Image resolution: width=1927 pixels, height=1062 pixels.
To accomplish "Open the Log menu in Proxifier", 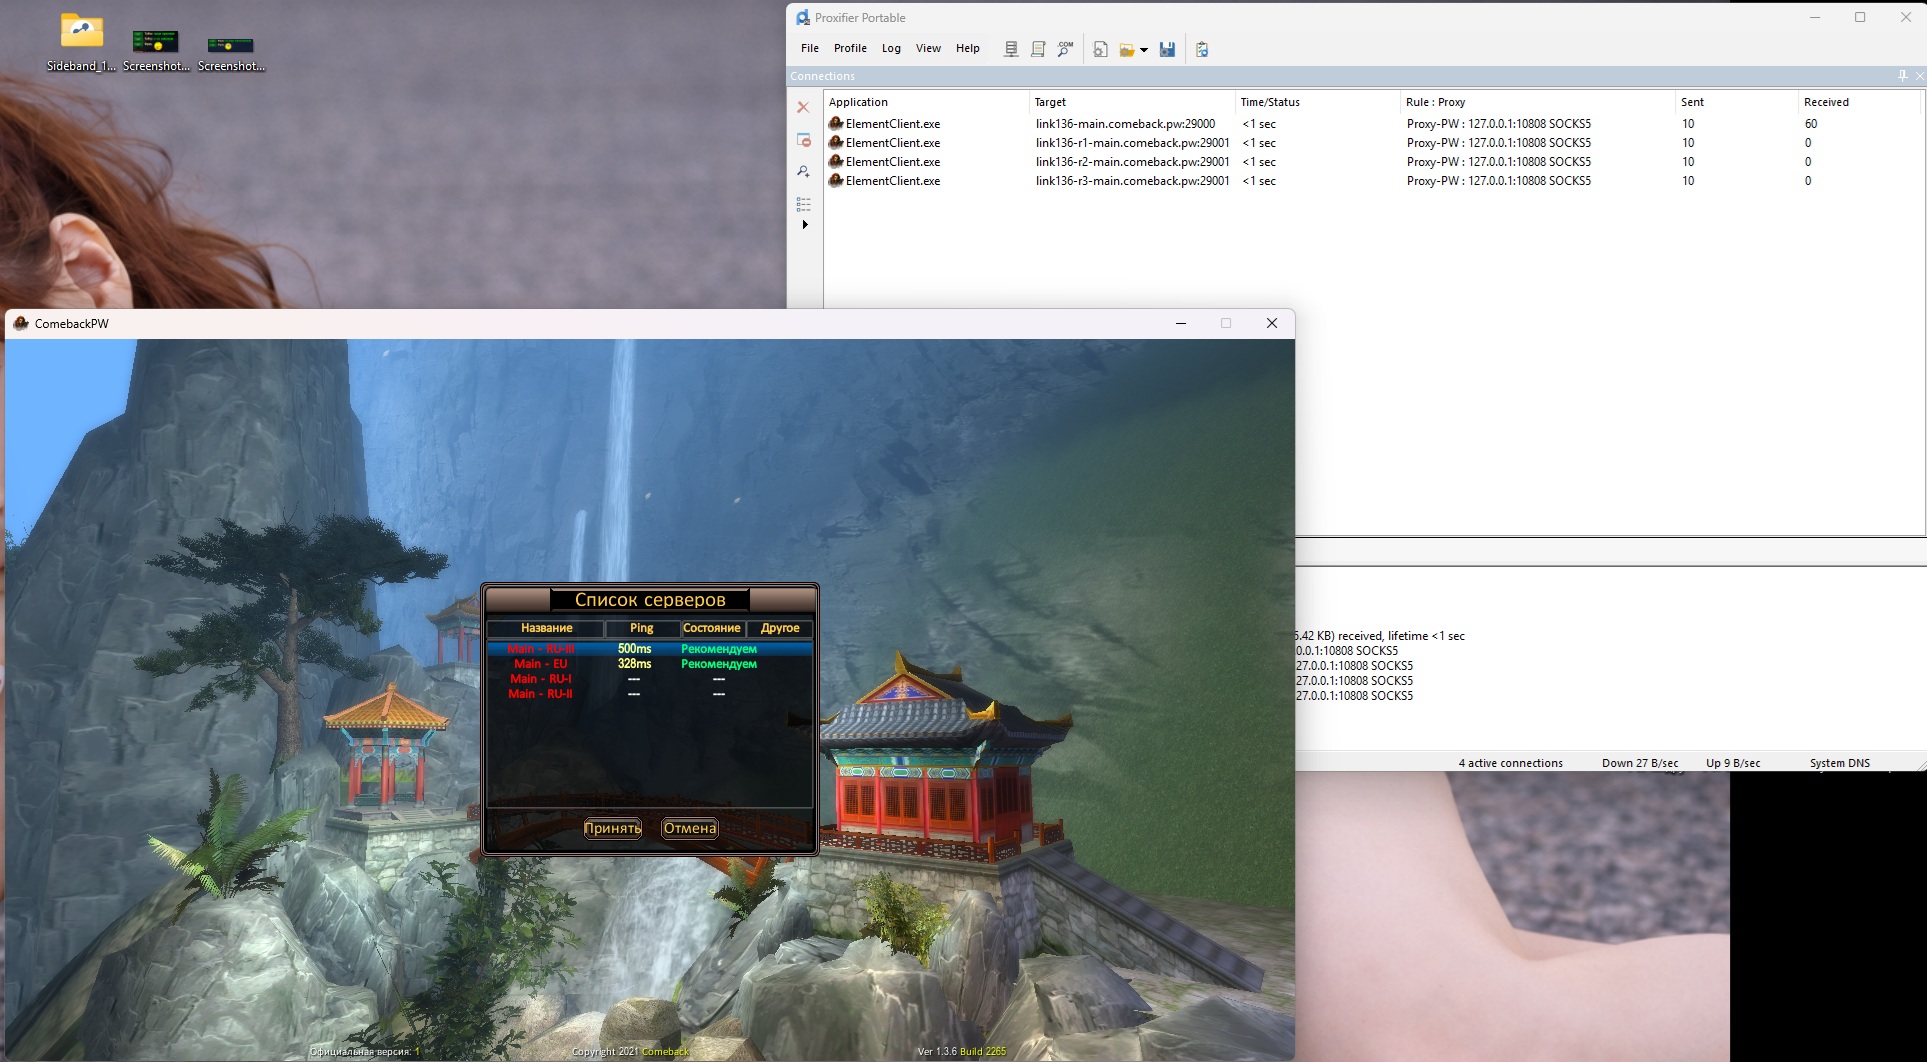I will pos(891,48).
